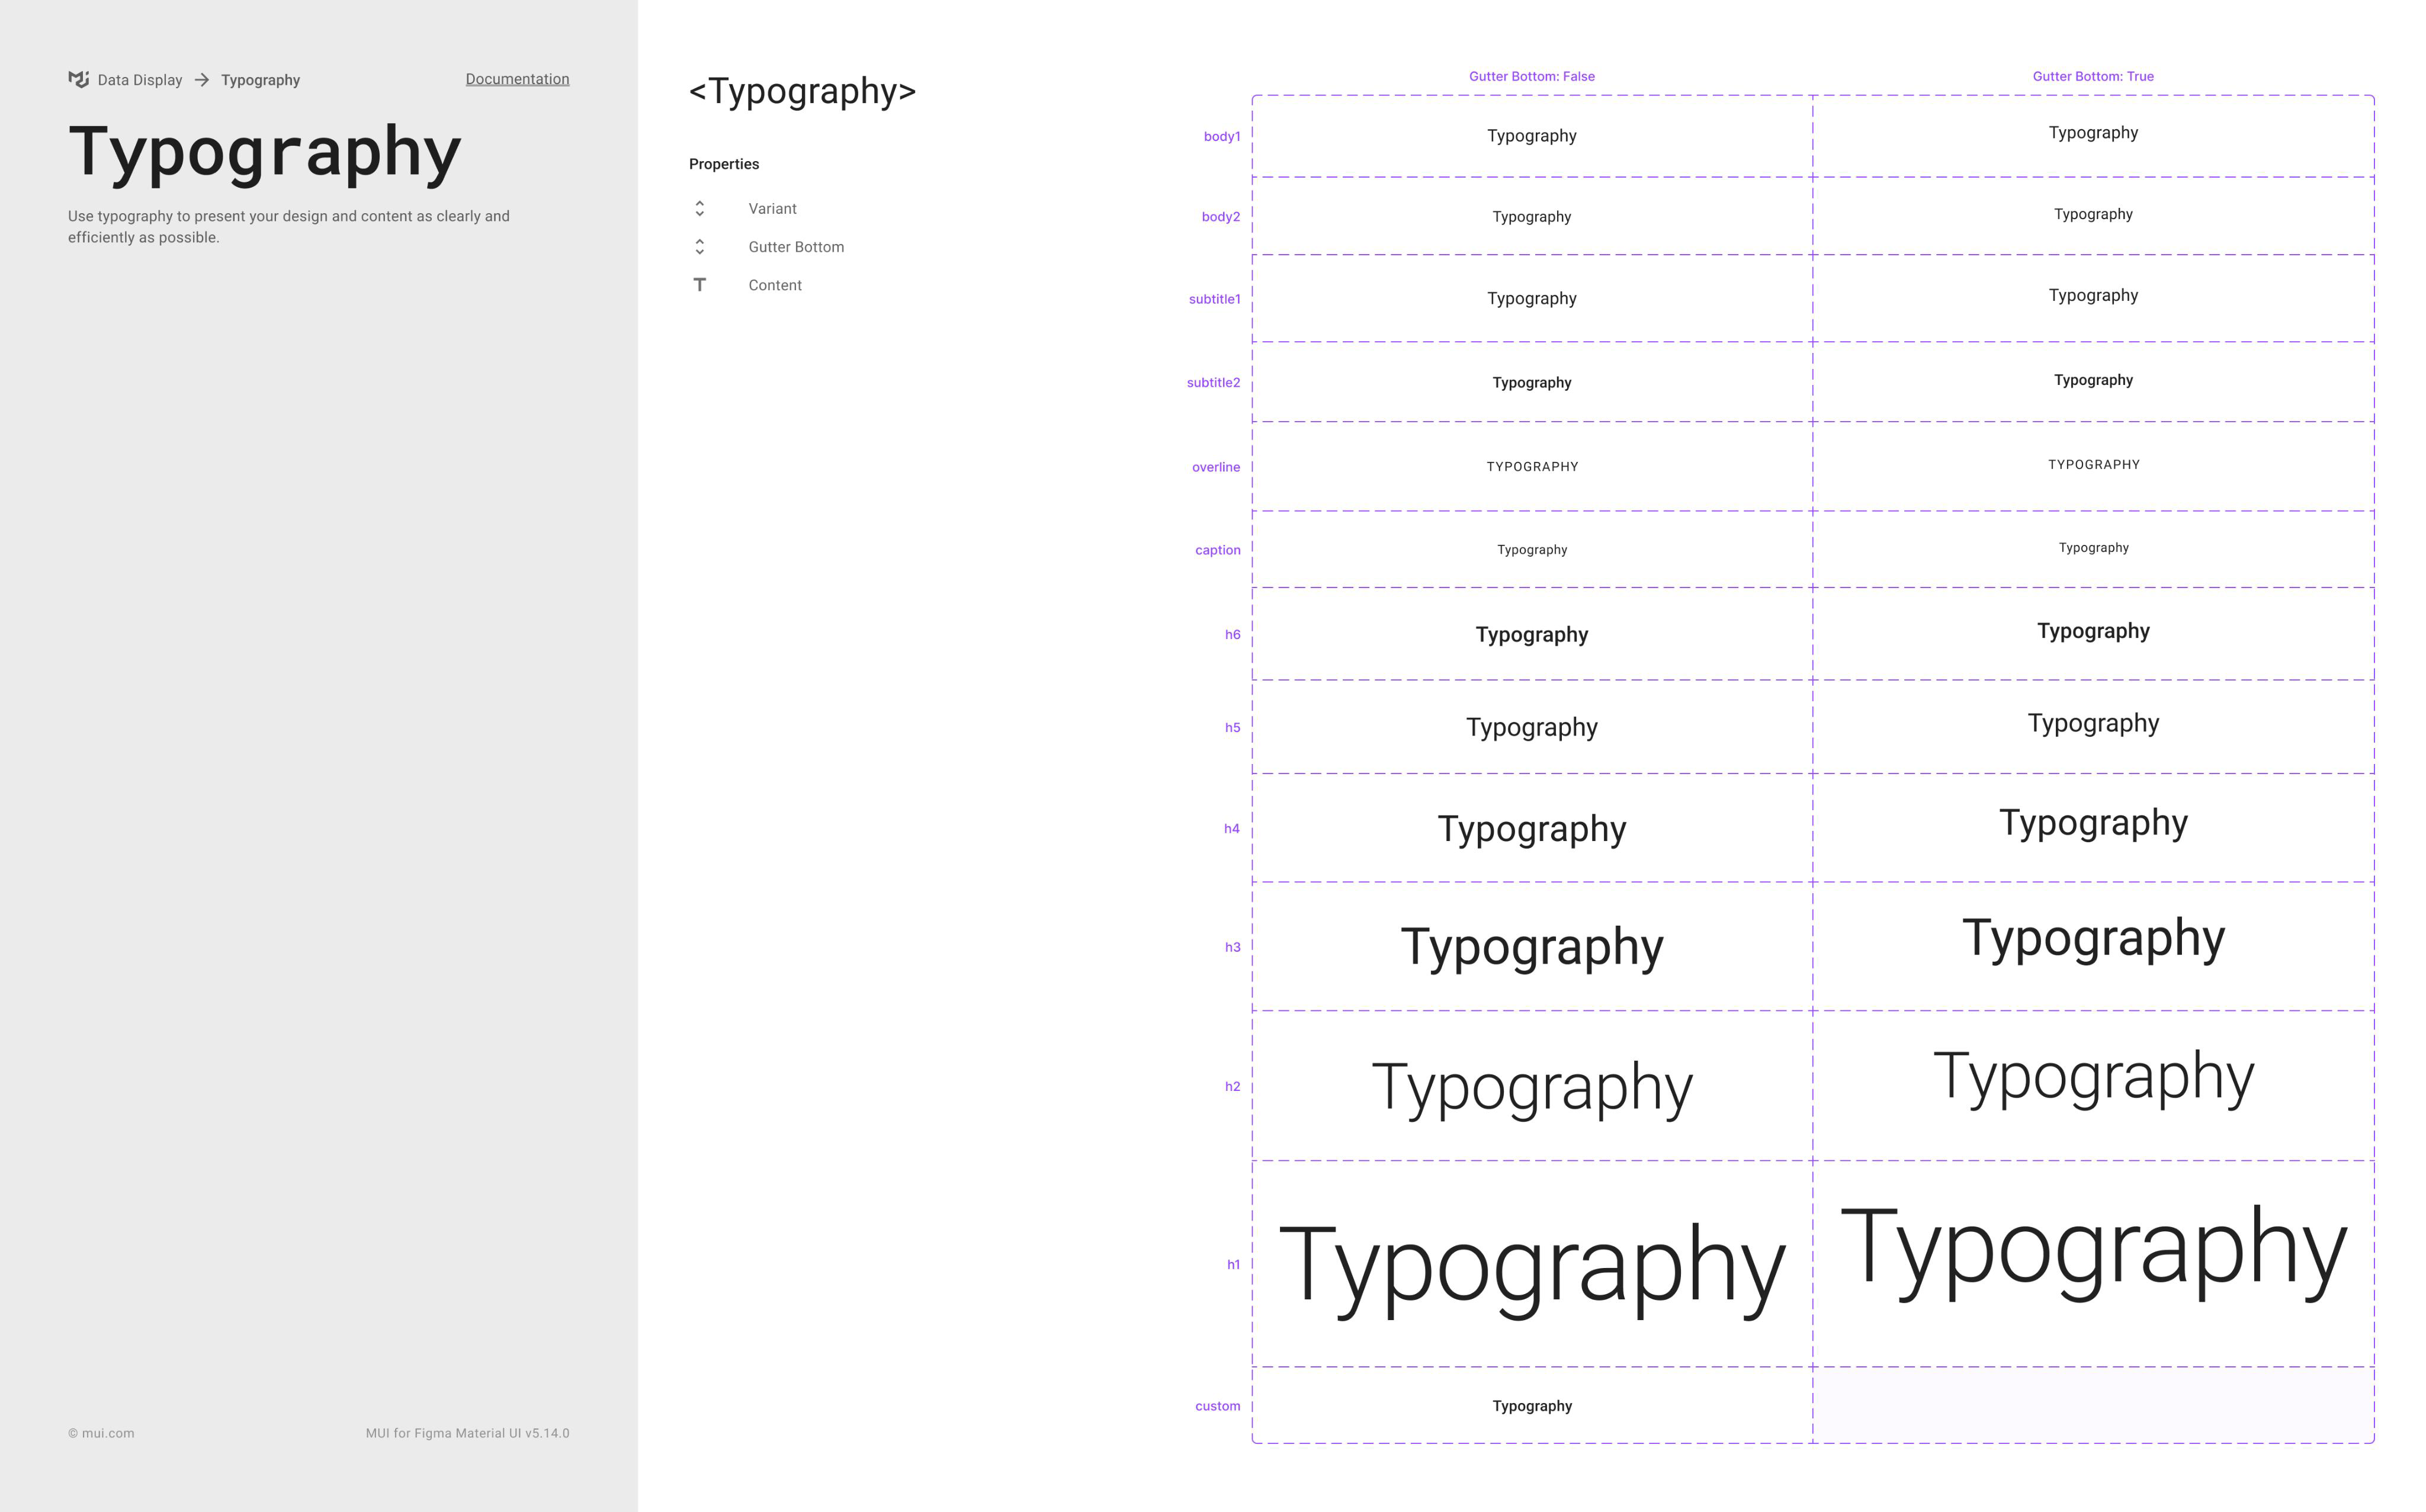The height and width of the screenshot is (1512, 2426).
Task: Click the subtitle1 row label
Action: pyautogui.click(x=1215, y=299)
